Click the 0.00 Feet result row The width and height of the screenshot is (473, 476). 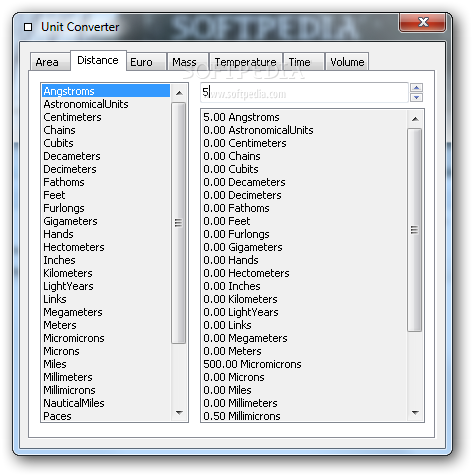point(304,221)
